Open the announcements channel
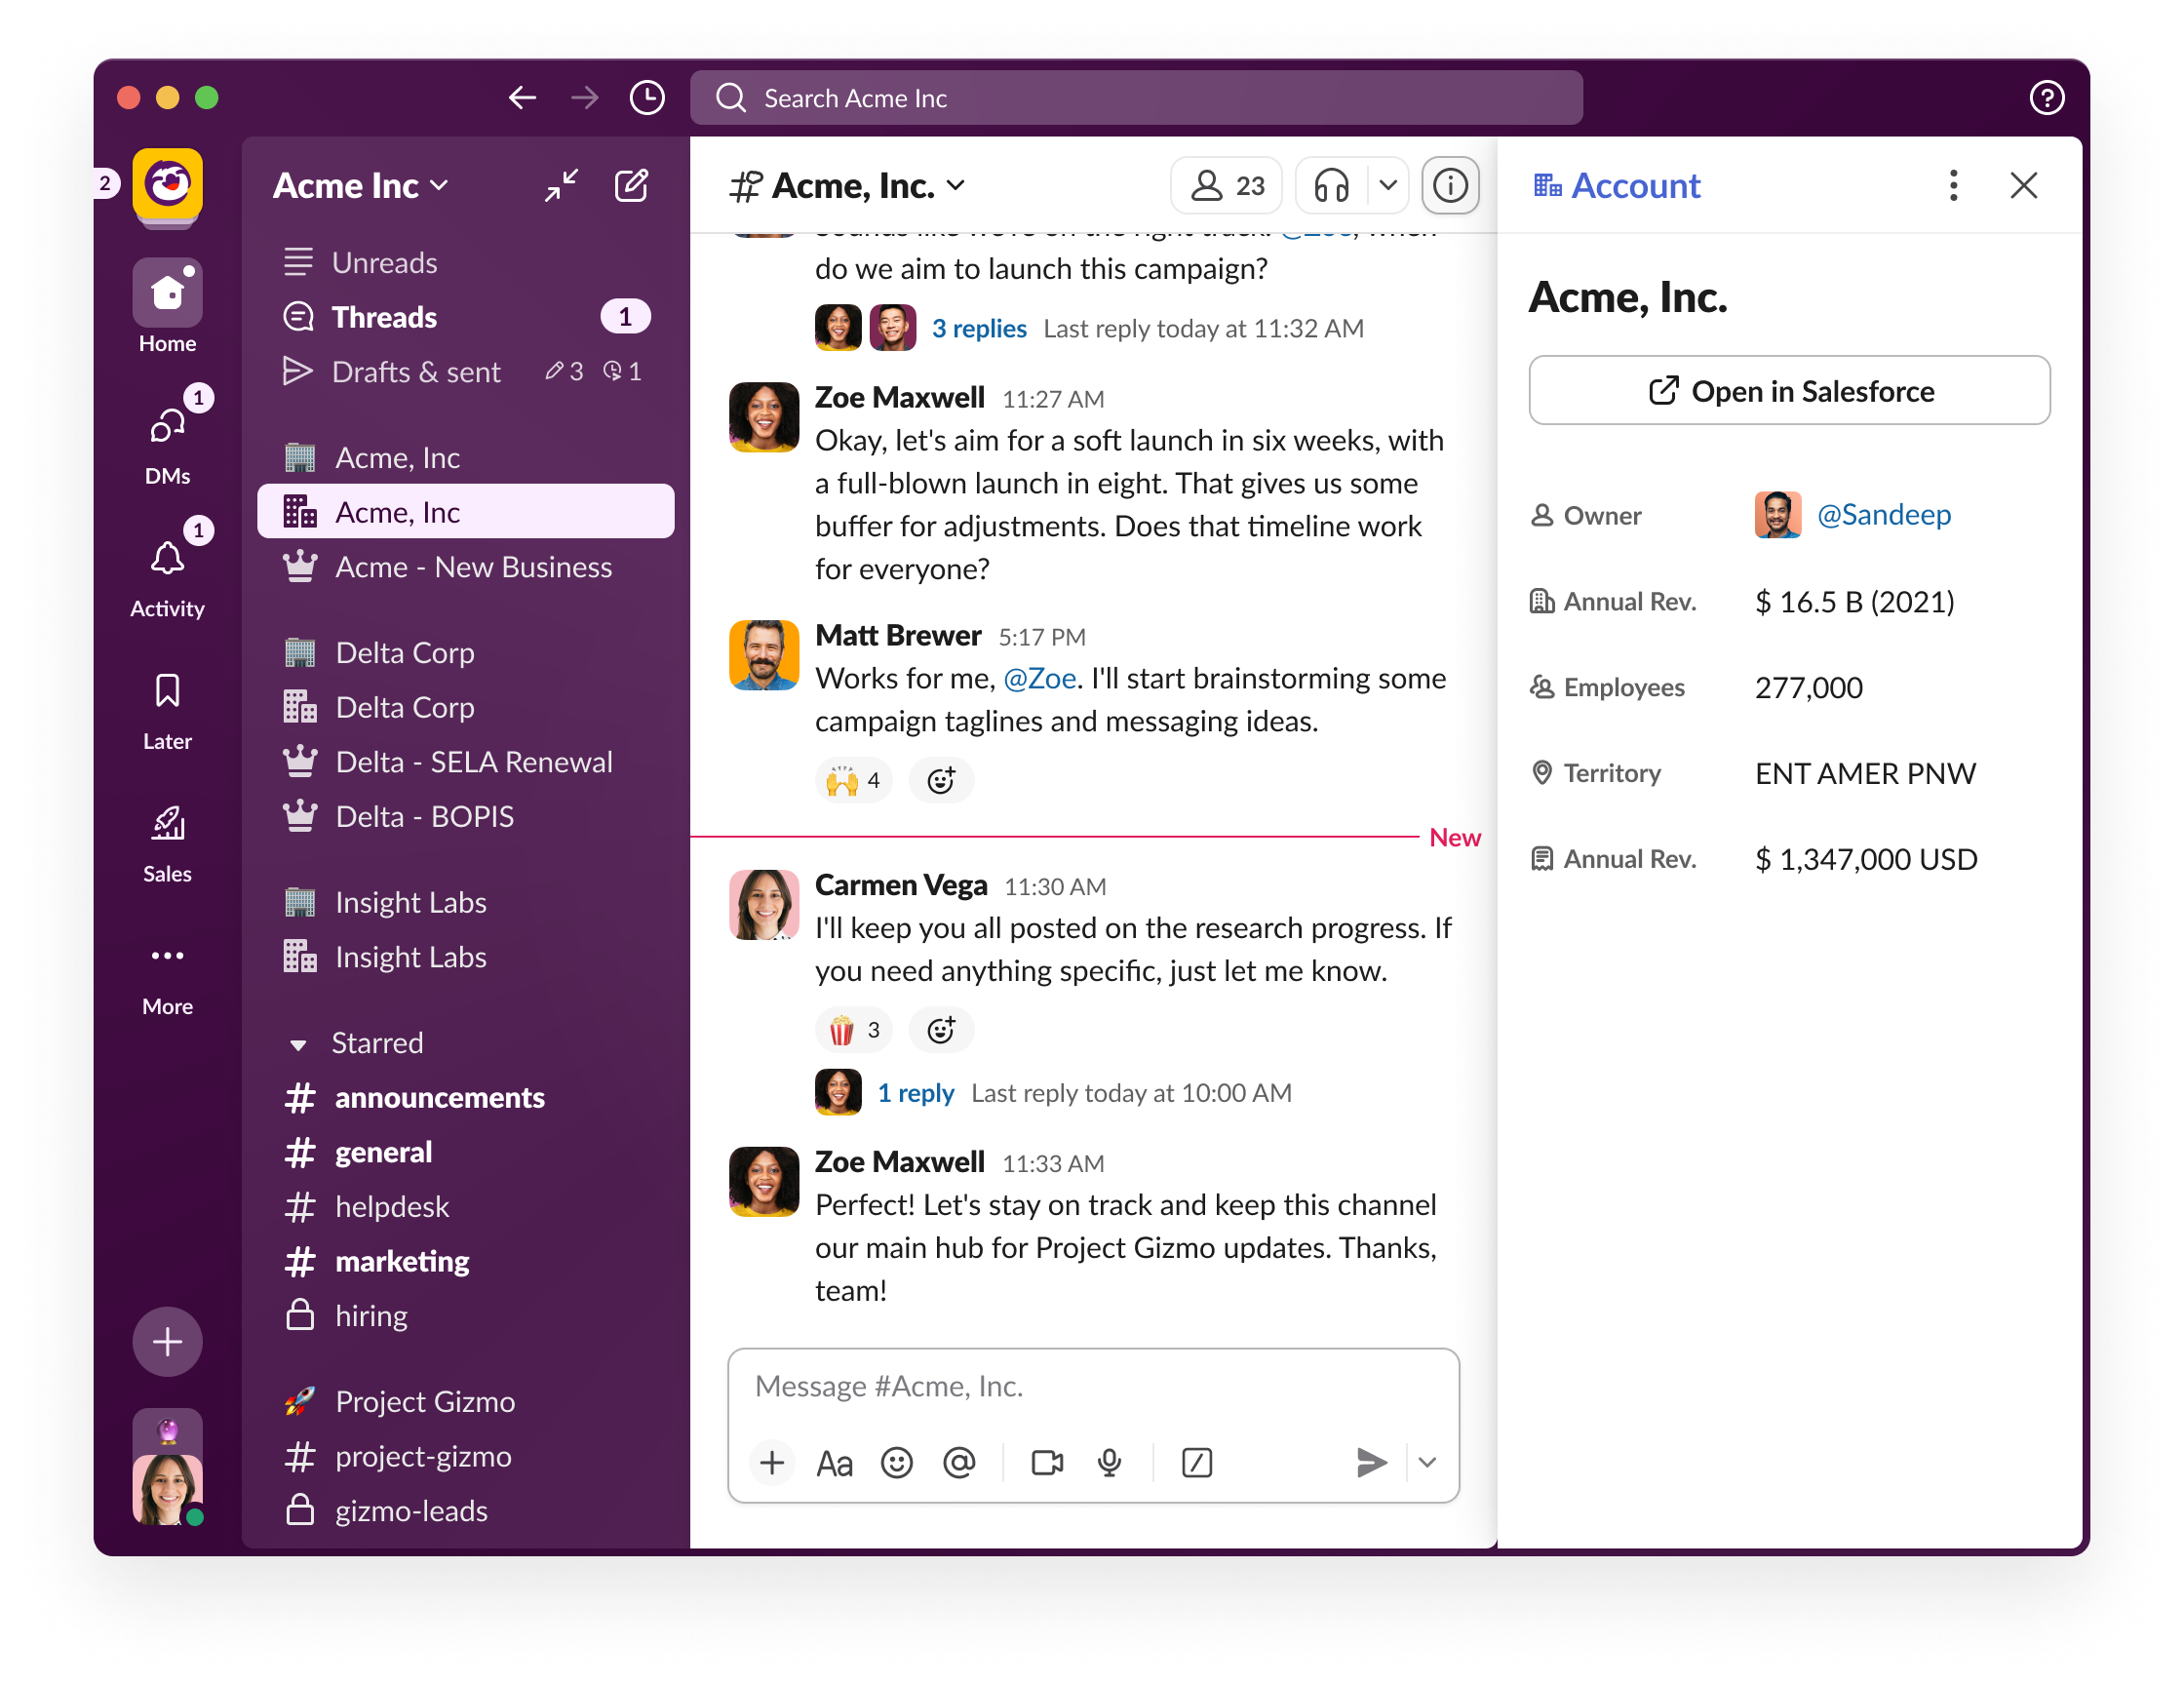 (465, 1098)
